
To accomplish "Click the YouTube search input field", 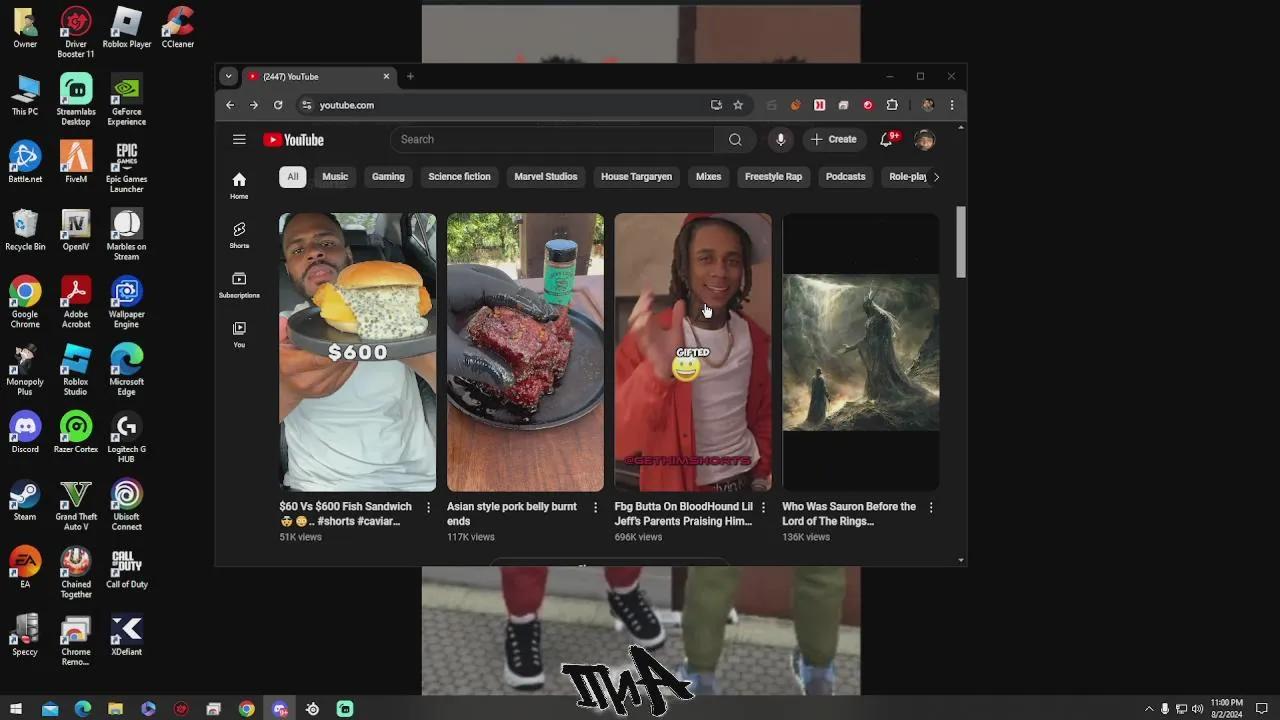I will (553, 140).
